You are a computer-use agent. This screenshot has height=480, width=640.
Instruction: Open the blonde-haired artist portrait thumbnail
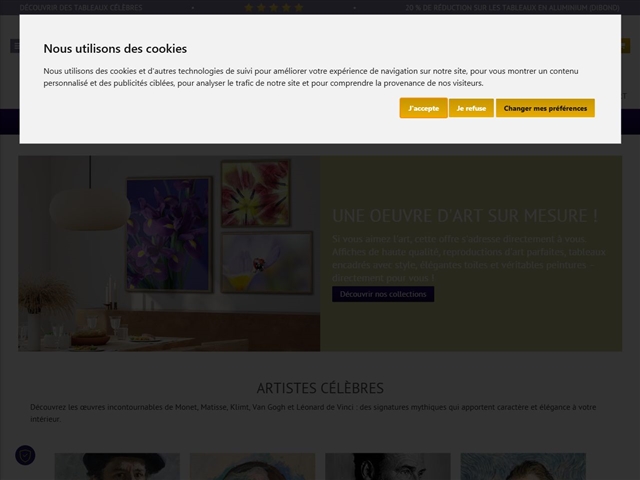(522, 466)
